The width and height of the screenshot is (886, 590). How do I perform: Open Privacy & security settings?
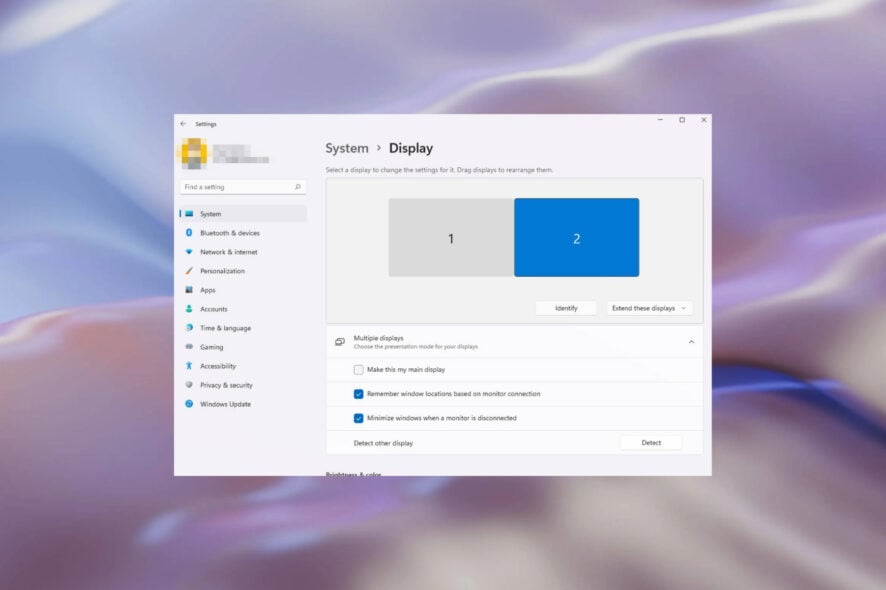point(243,385)
